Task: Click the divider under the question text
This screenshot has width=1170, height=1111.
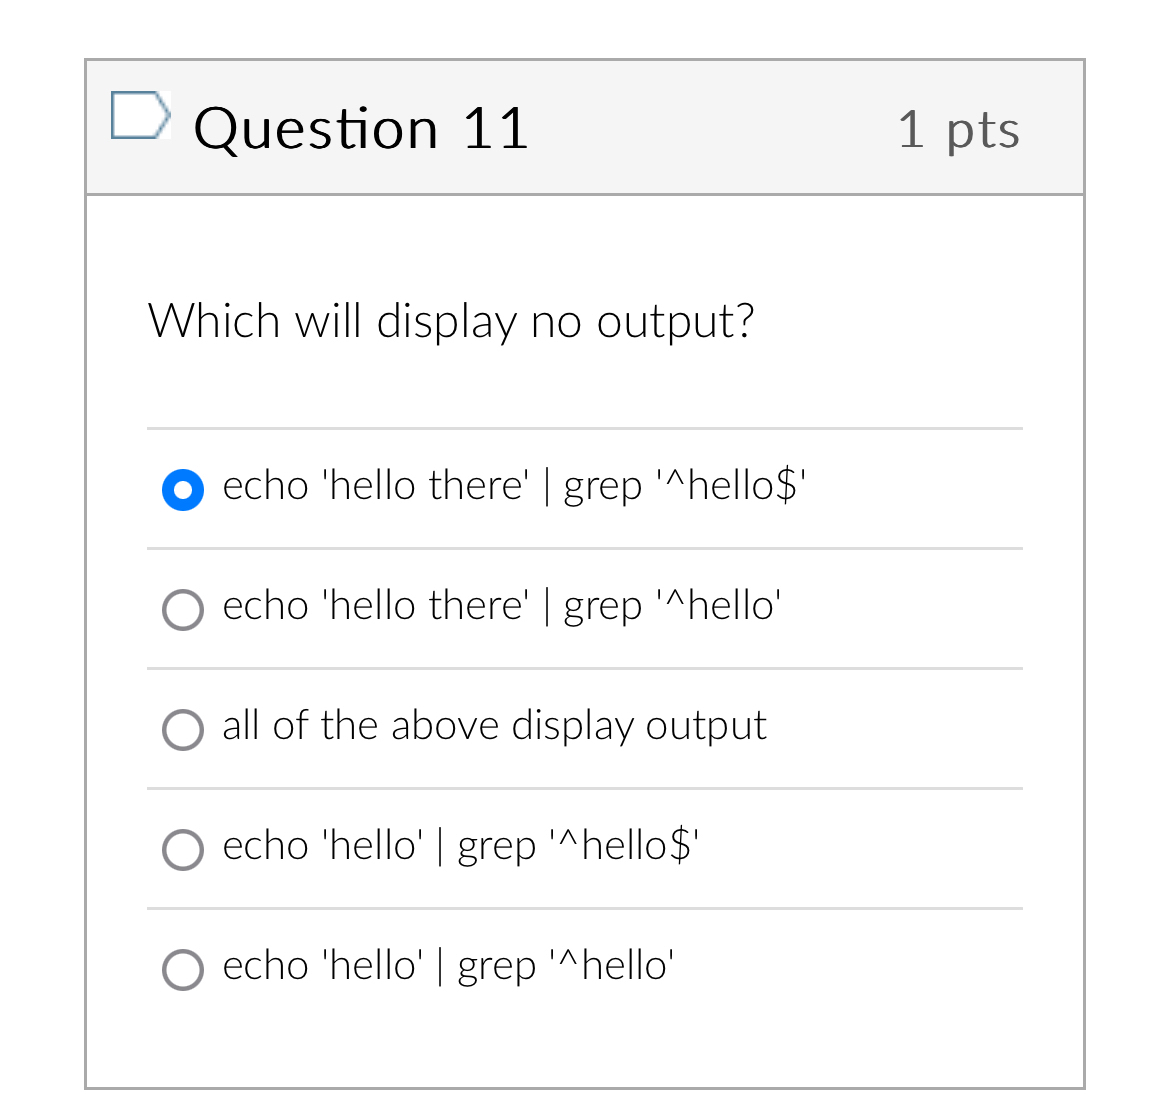Action: (585, 430)
